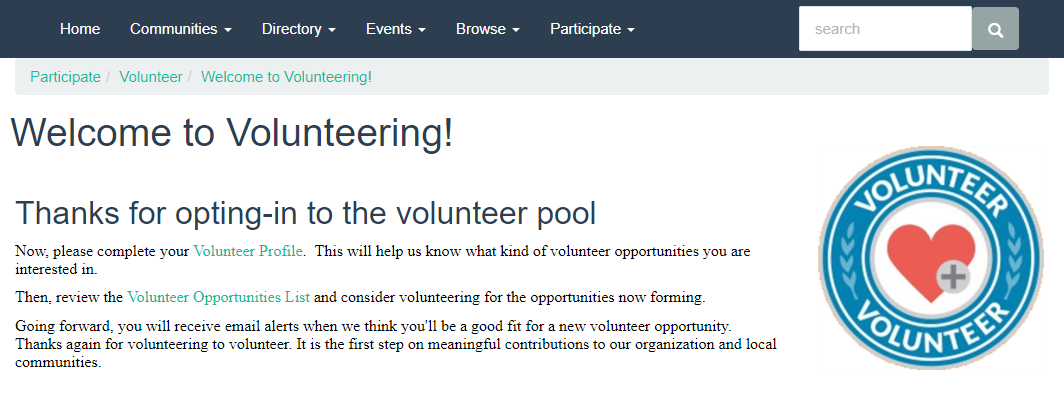
Task: Open the Events menu label
Action: (x=389, y=29)
